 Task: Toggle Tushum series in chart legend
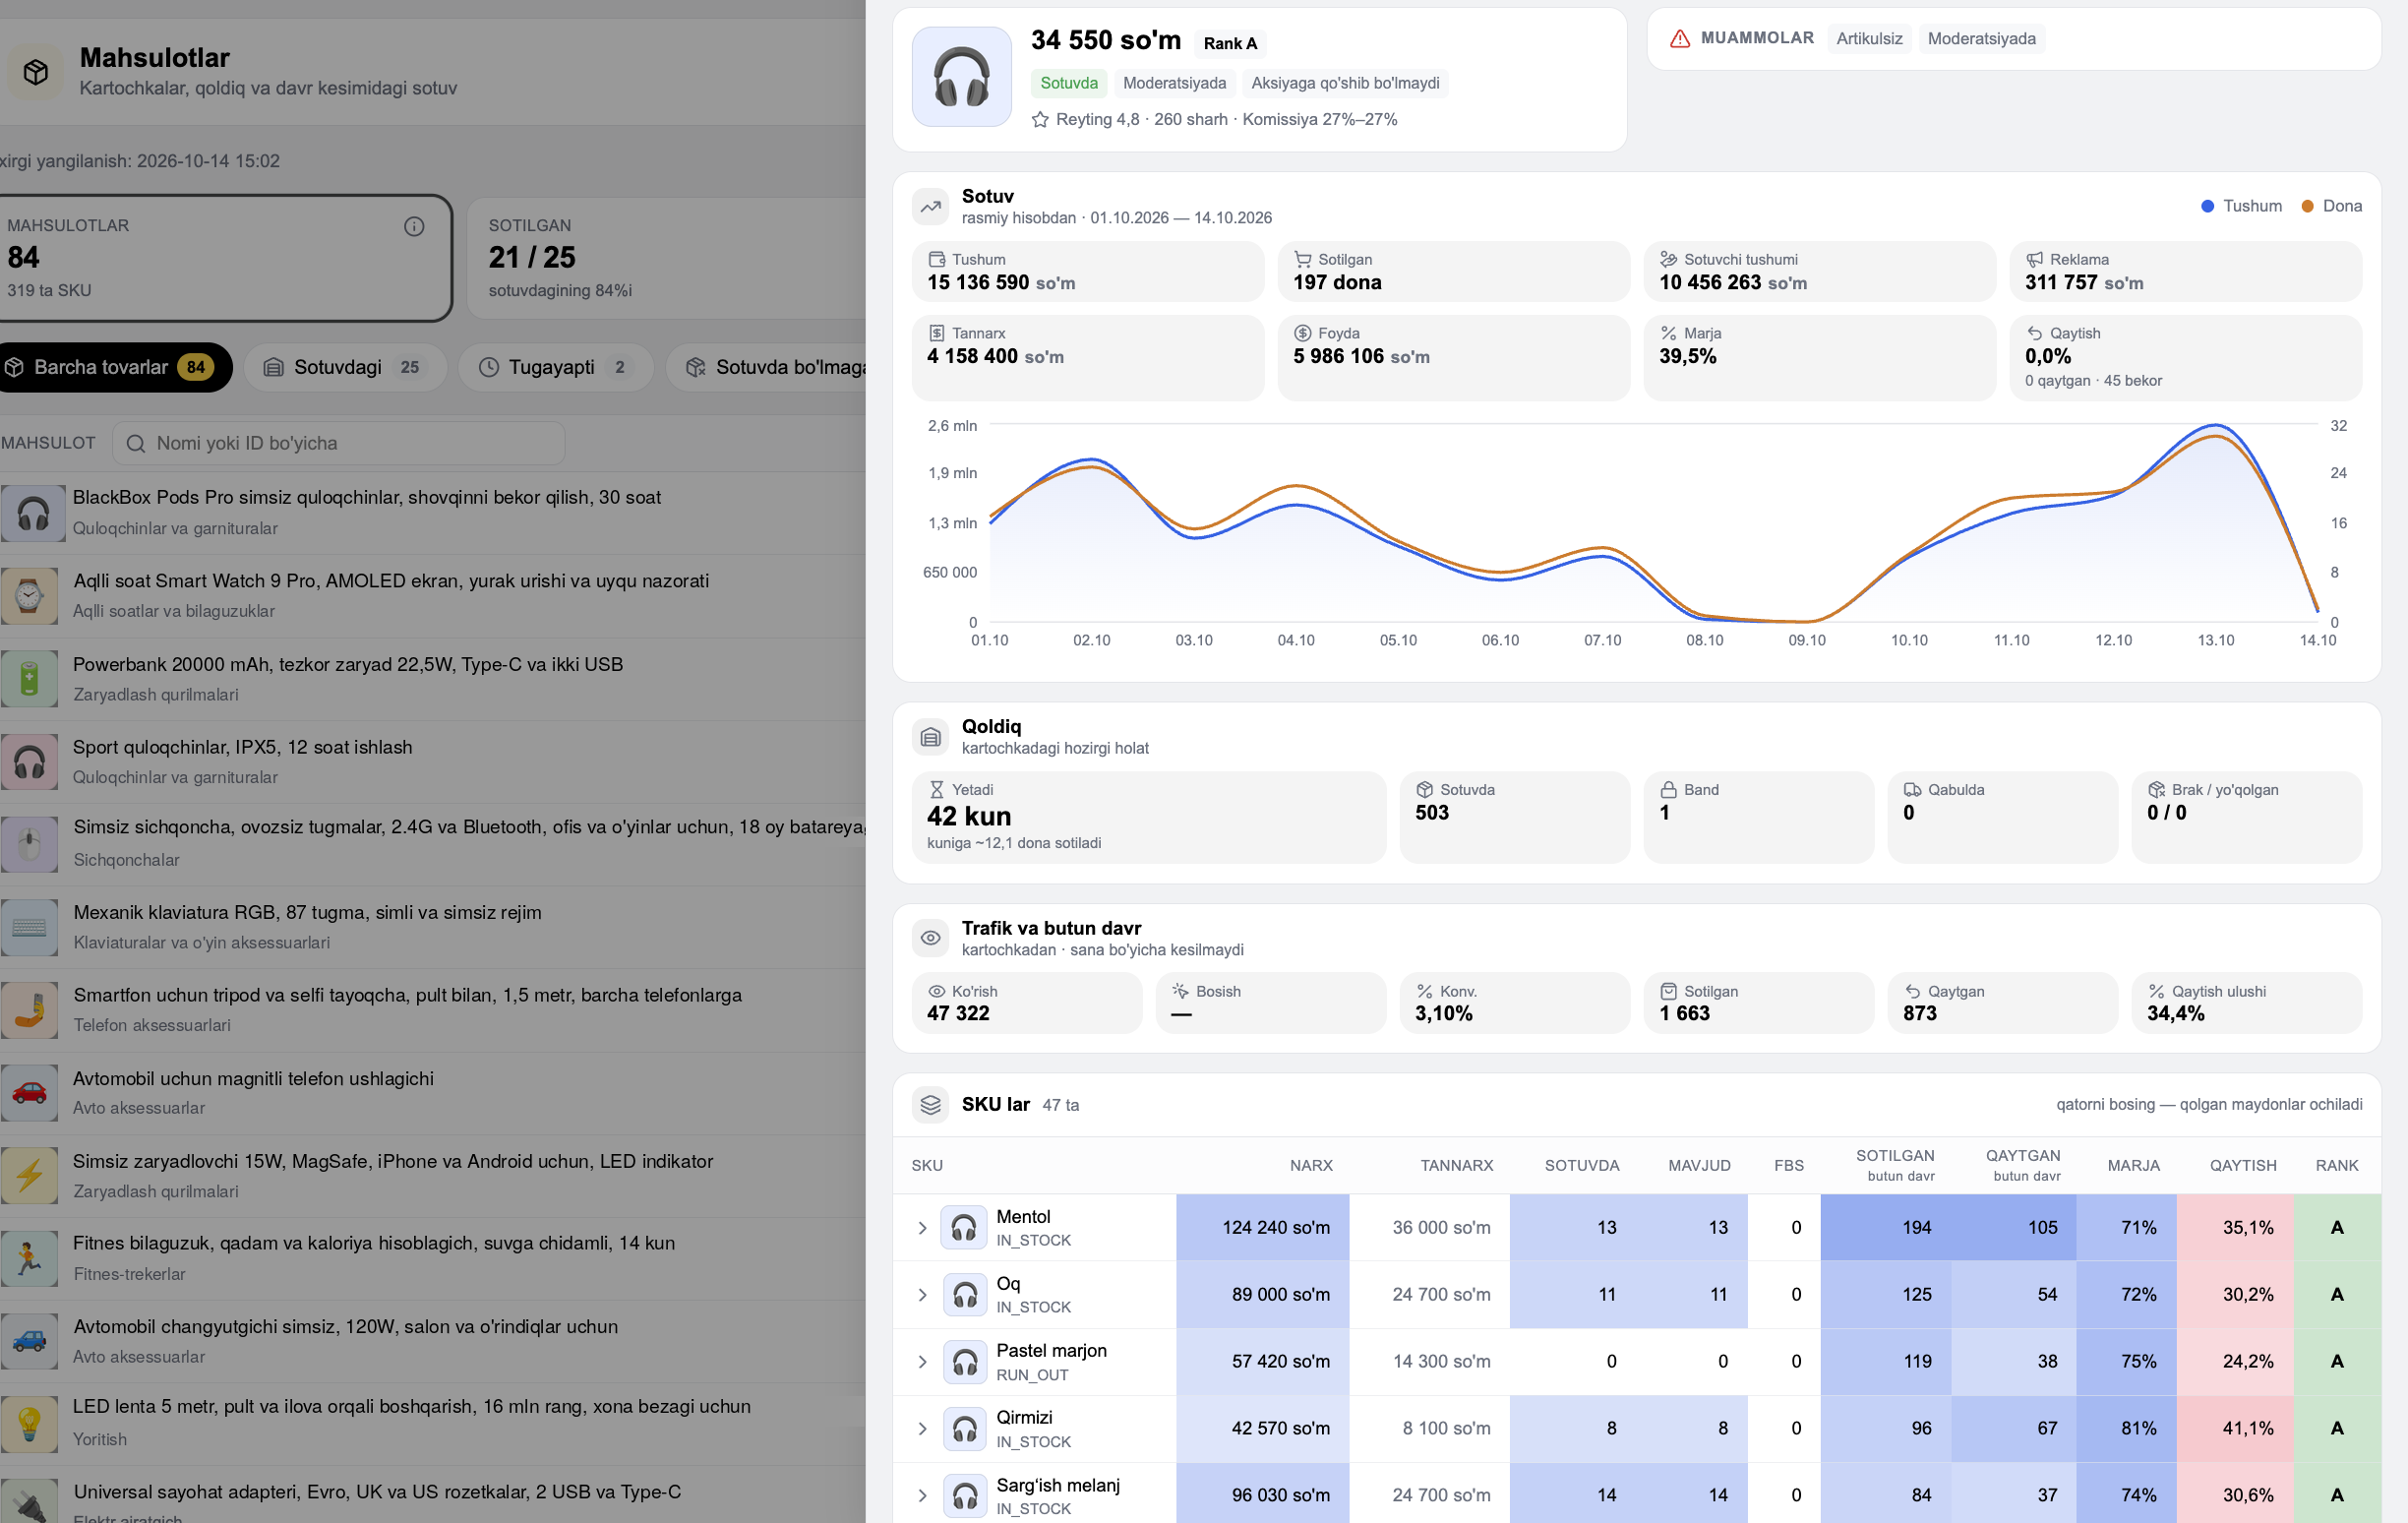pyautogui.click(x=2242, y=206)
